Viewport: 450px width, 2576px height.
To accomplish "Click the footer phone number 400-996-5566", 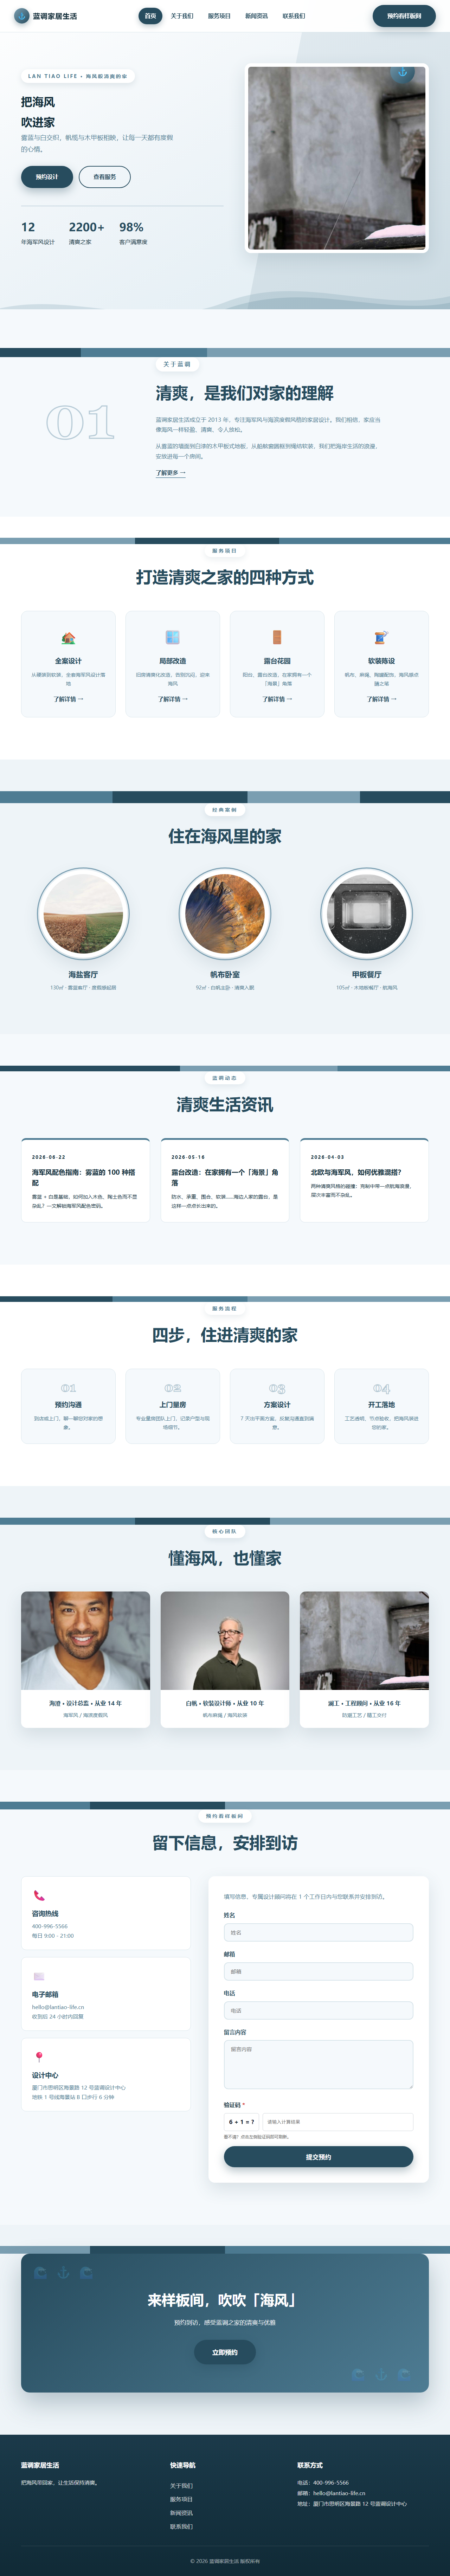I will click(331, 2483).
